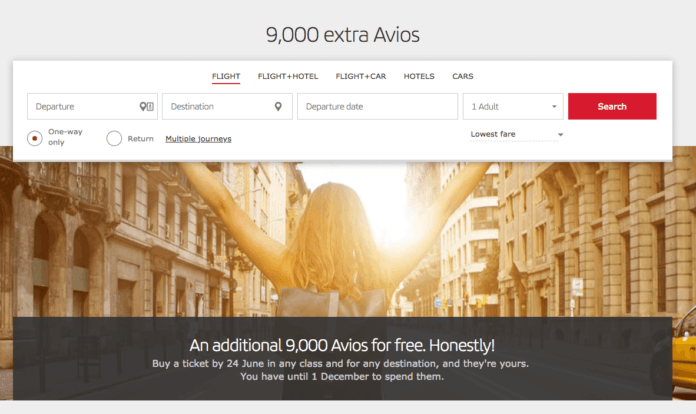Click the Lowest fare dropdown arrow
Viewport: 696px width, 414px height.
561,134
